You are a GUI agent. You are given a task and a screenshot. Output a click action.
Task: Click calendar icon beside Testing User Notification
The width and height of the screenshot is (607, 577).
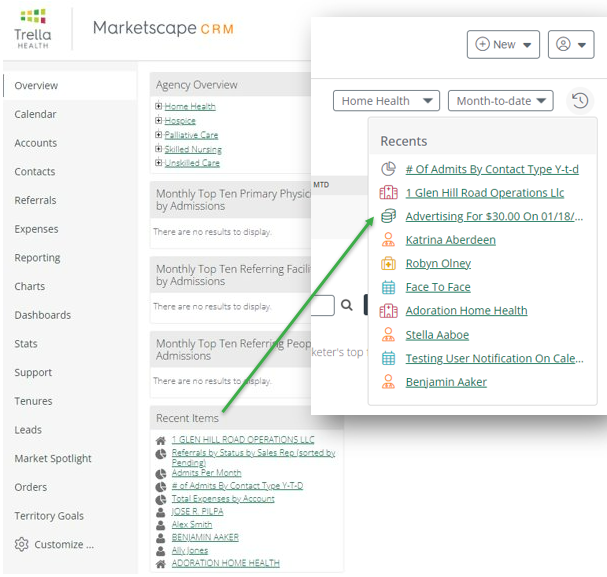point(388,358)
